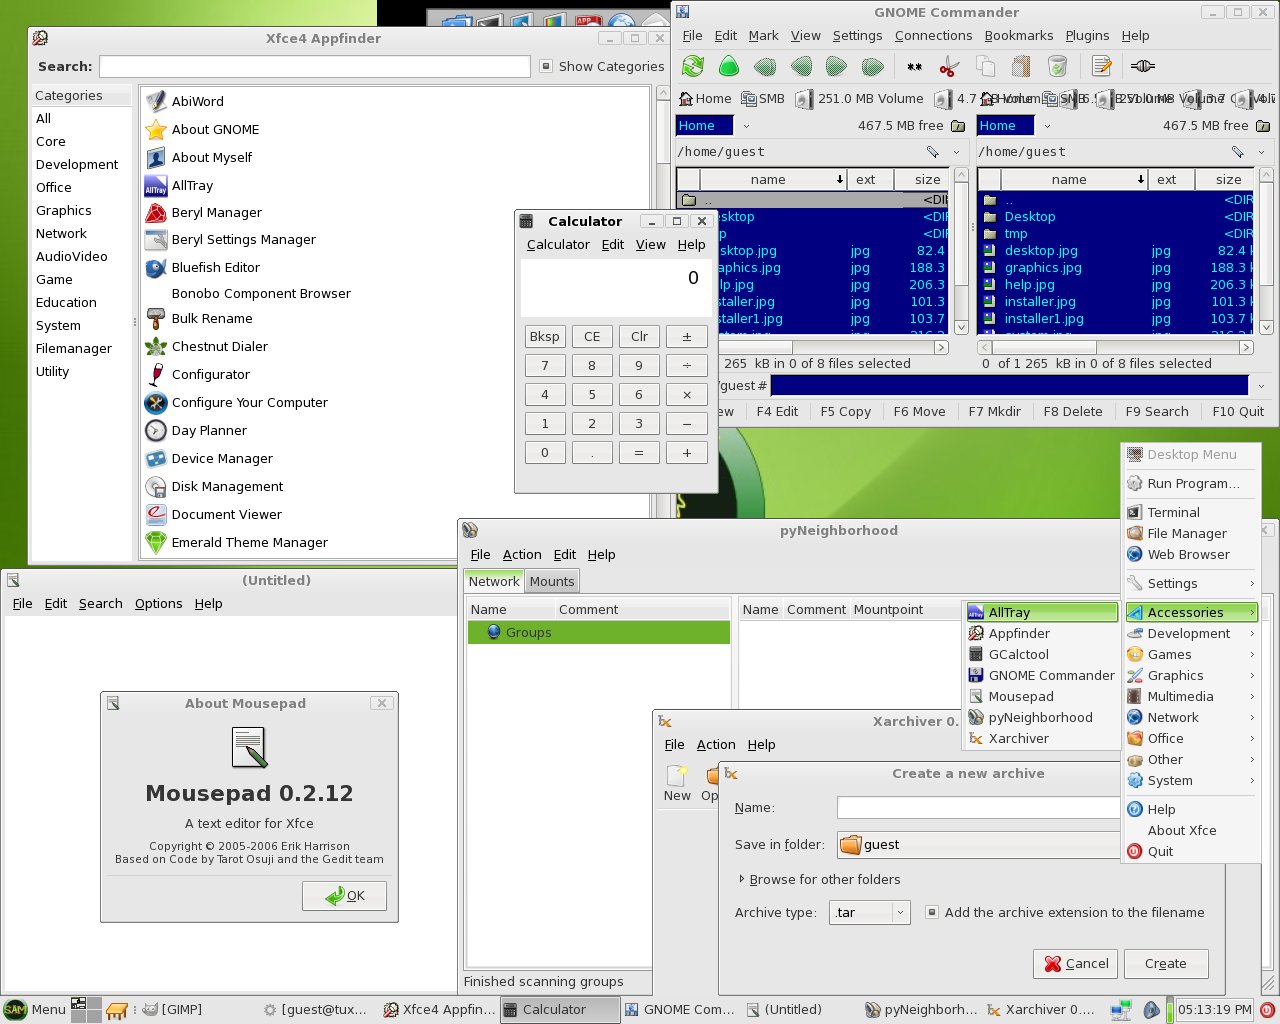The image size is (1280, 1024).
Task: Select the Groups row in pyNeighborhood
Action: [598, 632]
